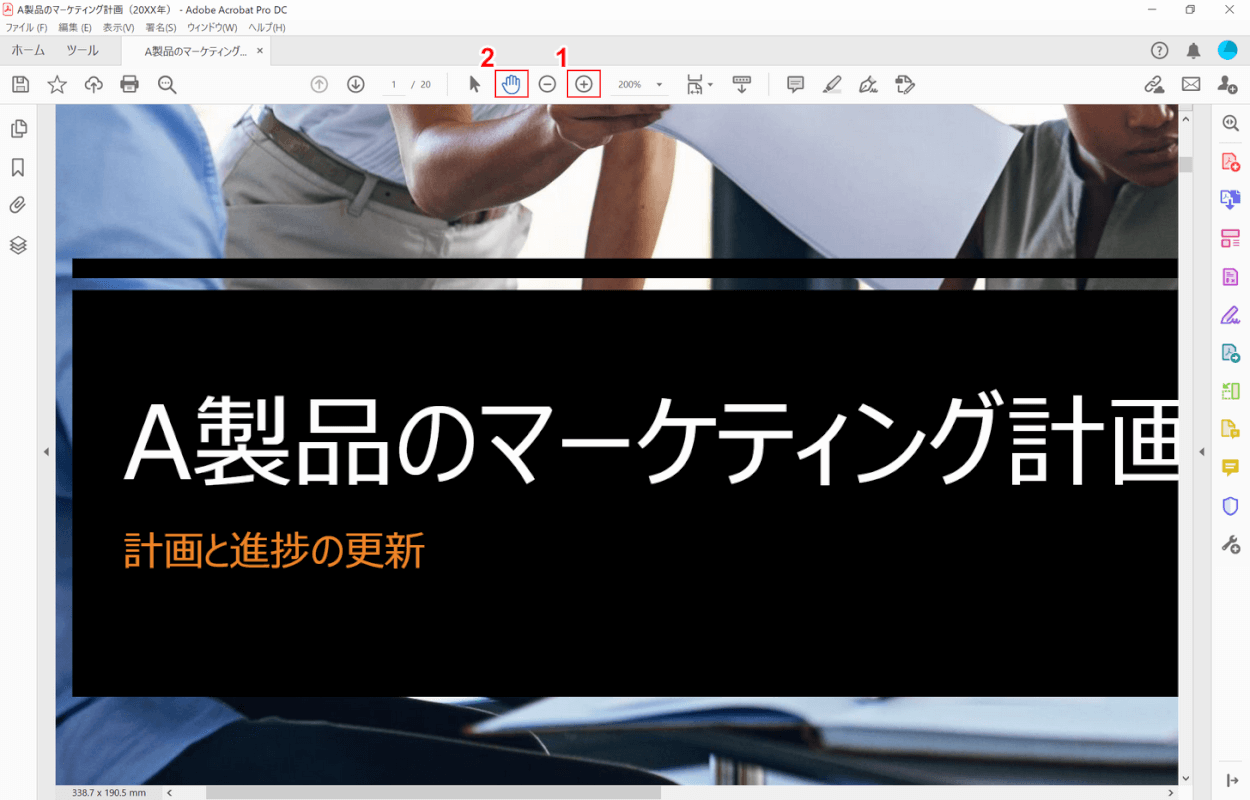Image resolution: width=1250 pixels, height=800 pixels.
Task: Click the Zoom Out minus button
Action: 547,85
